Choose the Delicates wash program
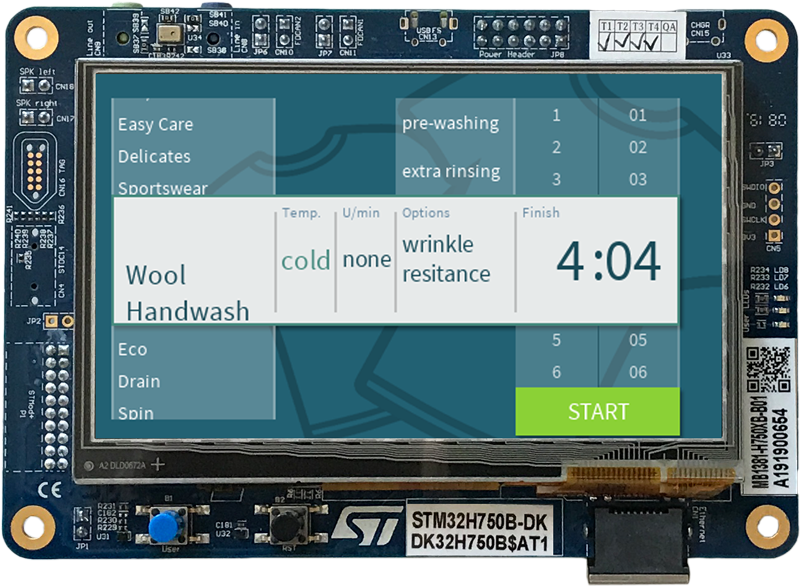Image resolution: width=800 pixels, height=586 pixels. (x=154, y=157)
